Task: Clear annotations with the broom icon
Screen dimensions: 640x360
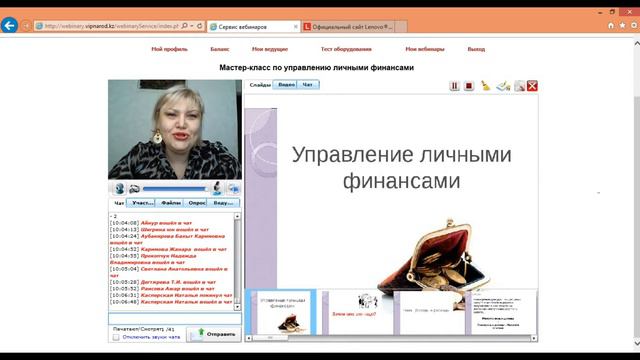Action: 485,86
